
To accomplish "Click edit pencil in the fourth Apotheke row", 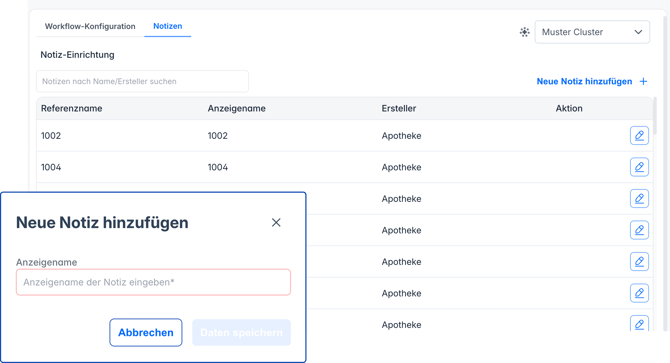I will pos(639,230).
